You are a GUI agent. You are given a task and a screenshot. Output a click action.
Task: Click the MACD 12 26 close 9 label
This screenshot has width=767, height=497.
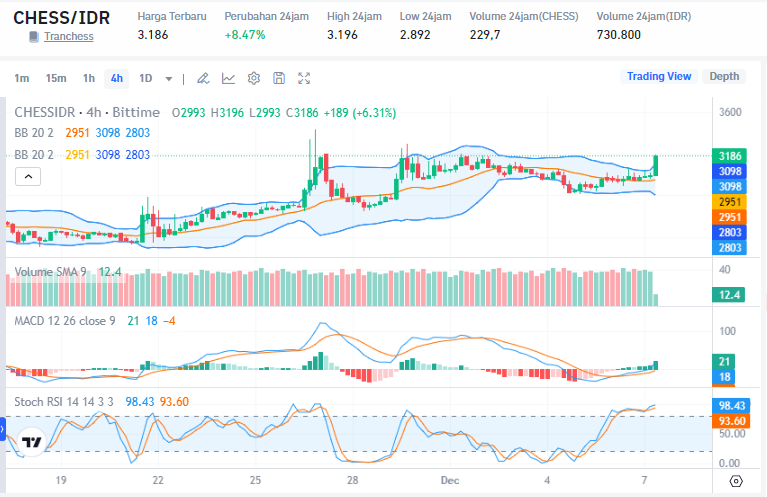(x=65, y=321)
